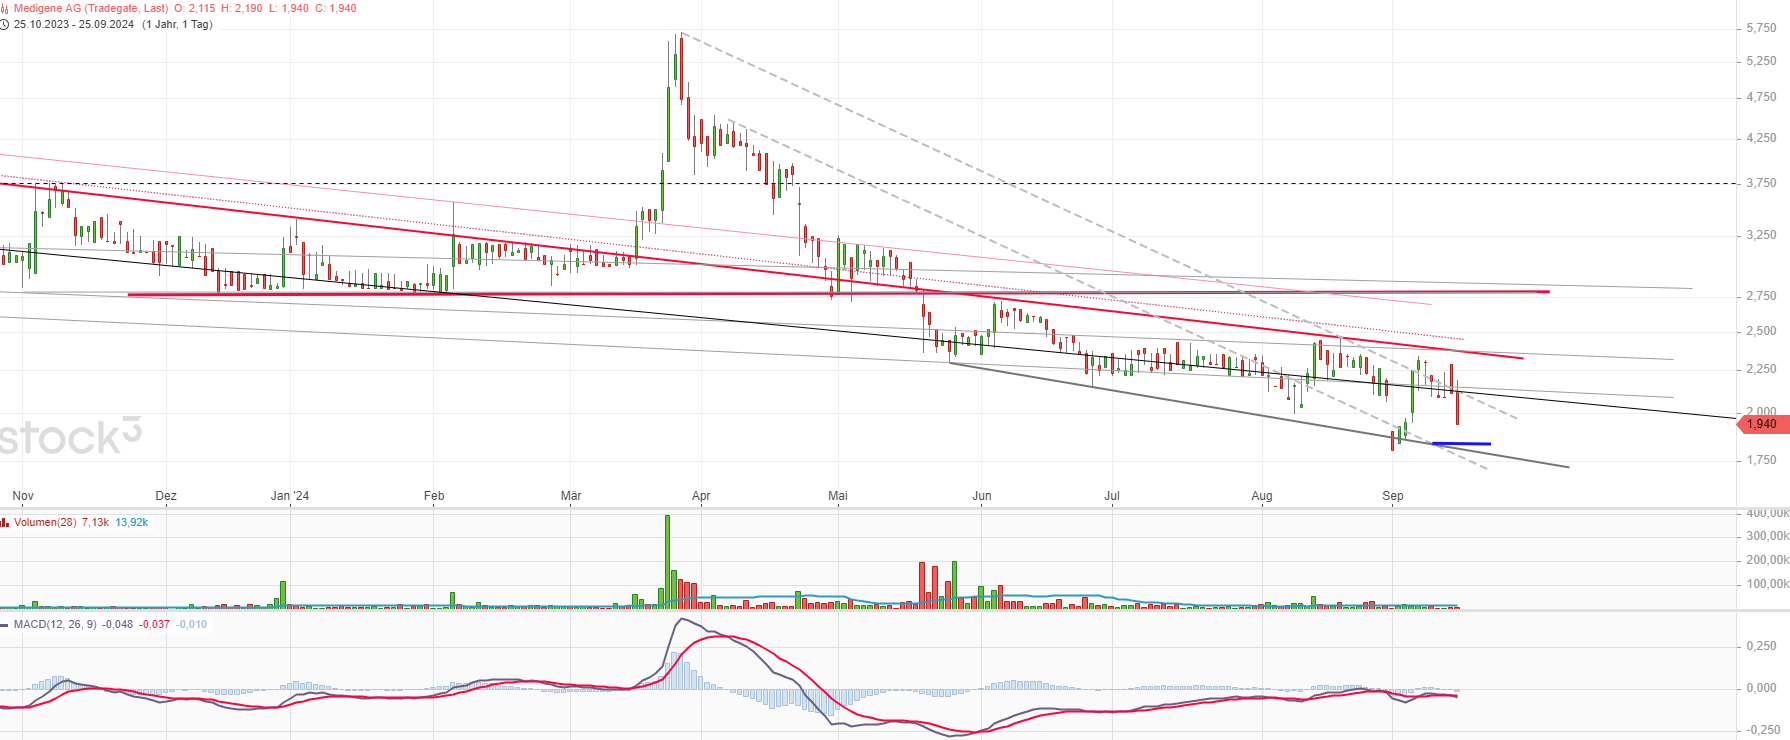Click the 5,750 label on the price axis
The image size is (1790, 740).
(x=1761, y=29)
